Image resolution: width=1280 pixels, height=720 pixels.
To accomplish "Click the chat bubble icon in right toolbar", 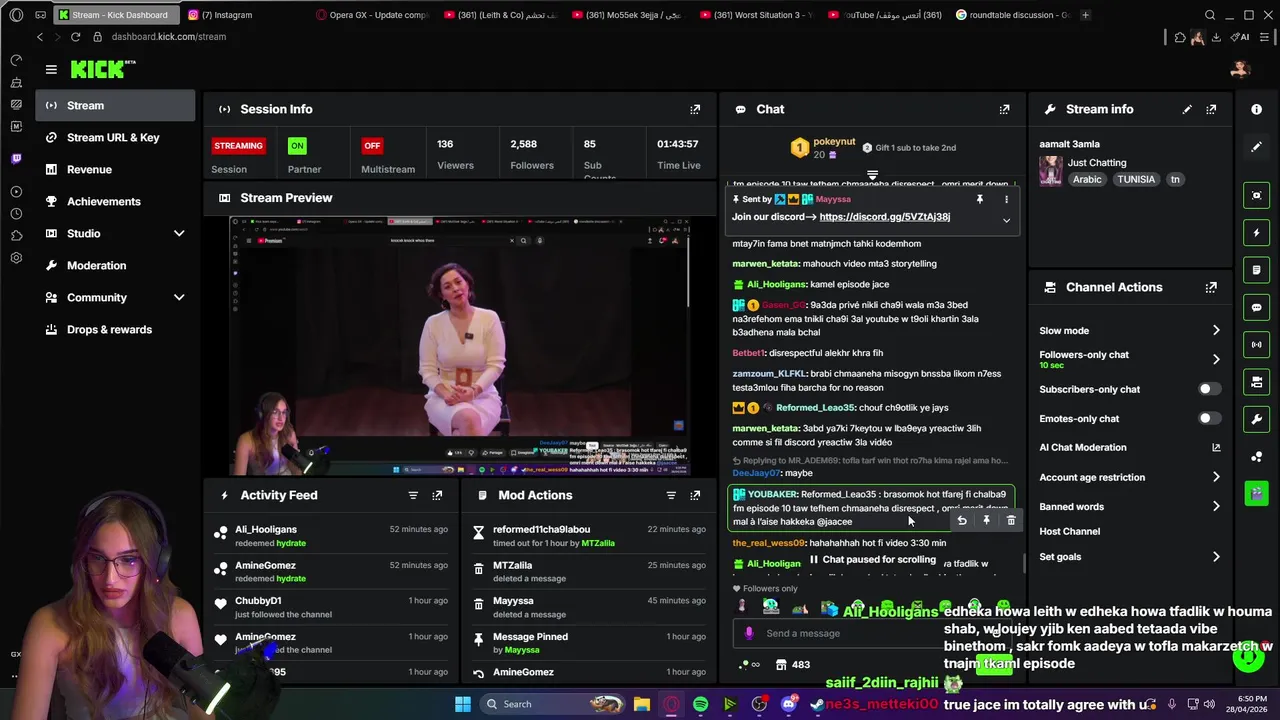I will click(1257, 307).
